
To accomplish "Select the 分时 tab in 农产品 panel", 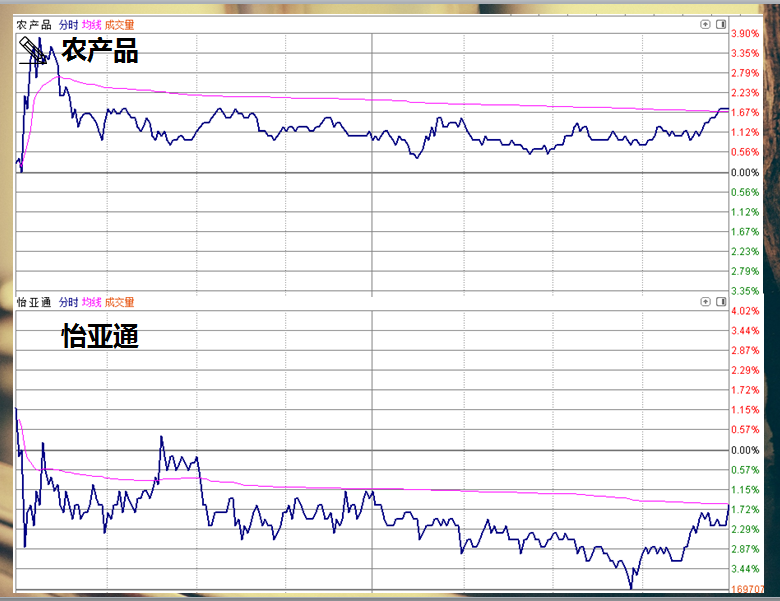I will (x=68, y=24).
